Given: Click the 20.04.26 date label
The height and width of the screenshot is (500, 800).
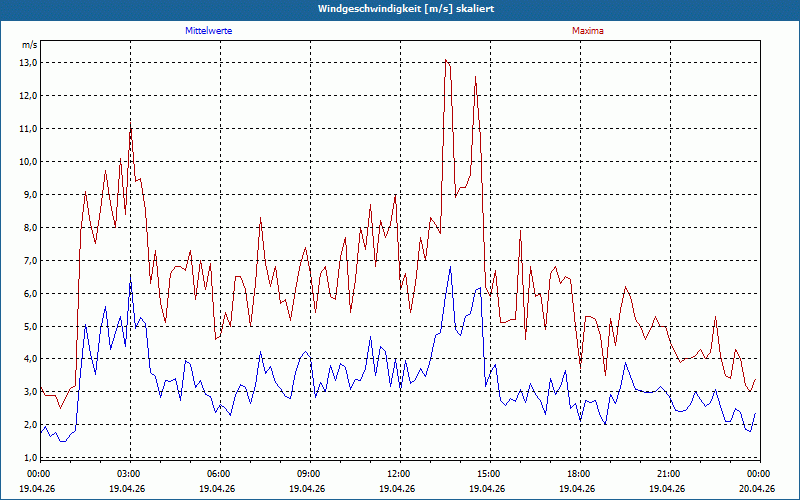Looking at the screenshot, I should point(757,489).
